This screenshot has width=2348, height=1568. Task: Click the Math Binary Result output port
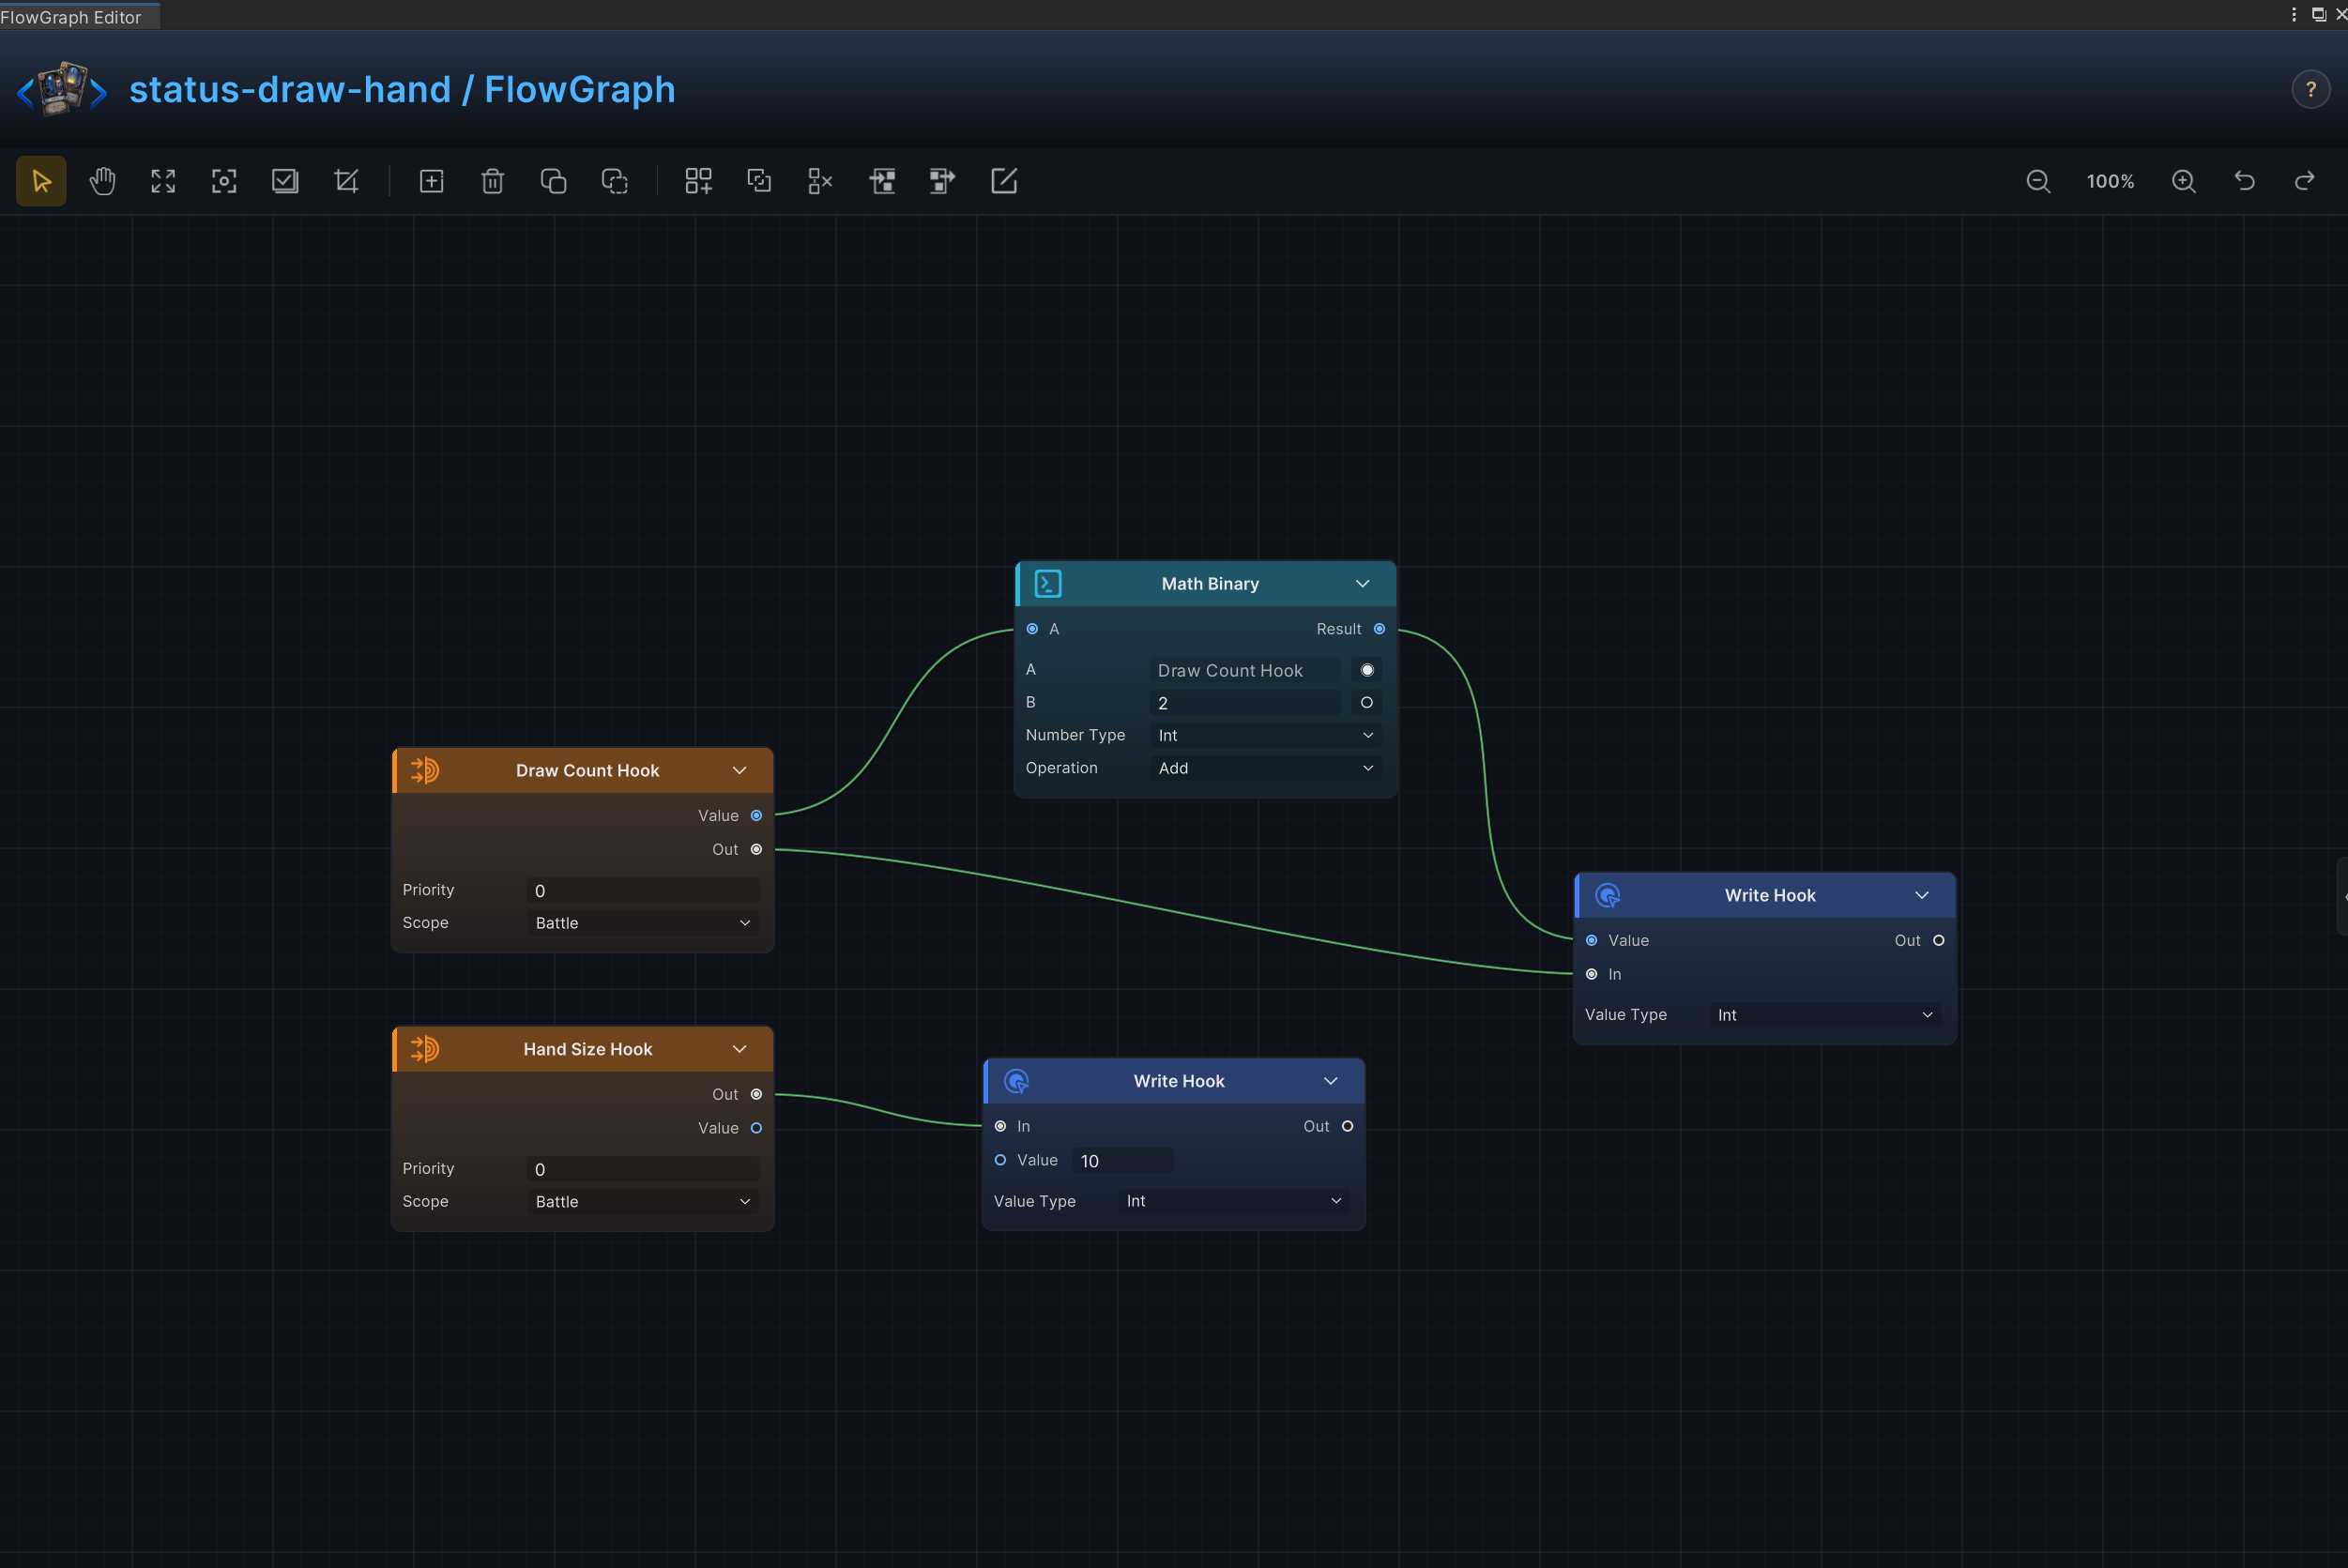[x=1379, y=629]
